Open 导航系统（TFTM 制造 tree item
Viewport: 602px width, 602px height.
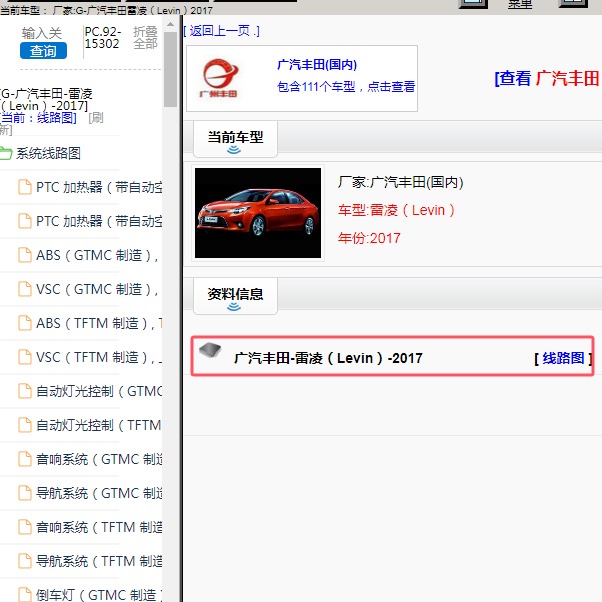99,561
